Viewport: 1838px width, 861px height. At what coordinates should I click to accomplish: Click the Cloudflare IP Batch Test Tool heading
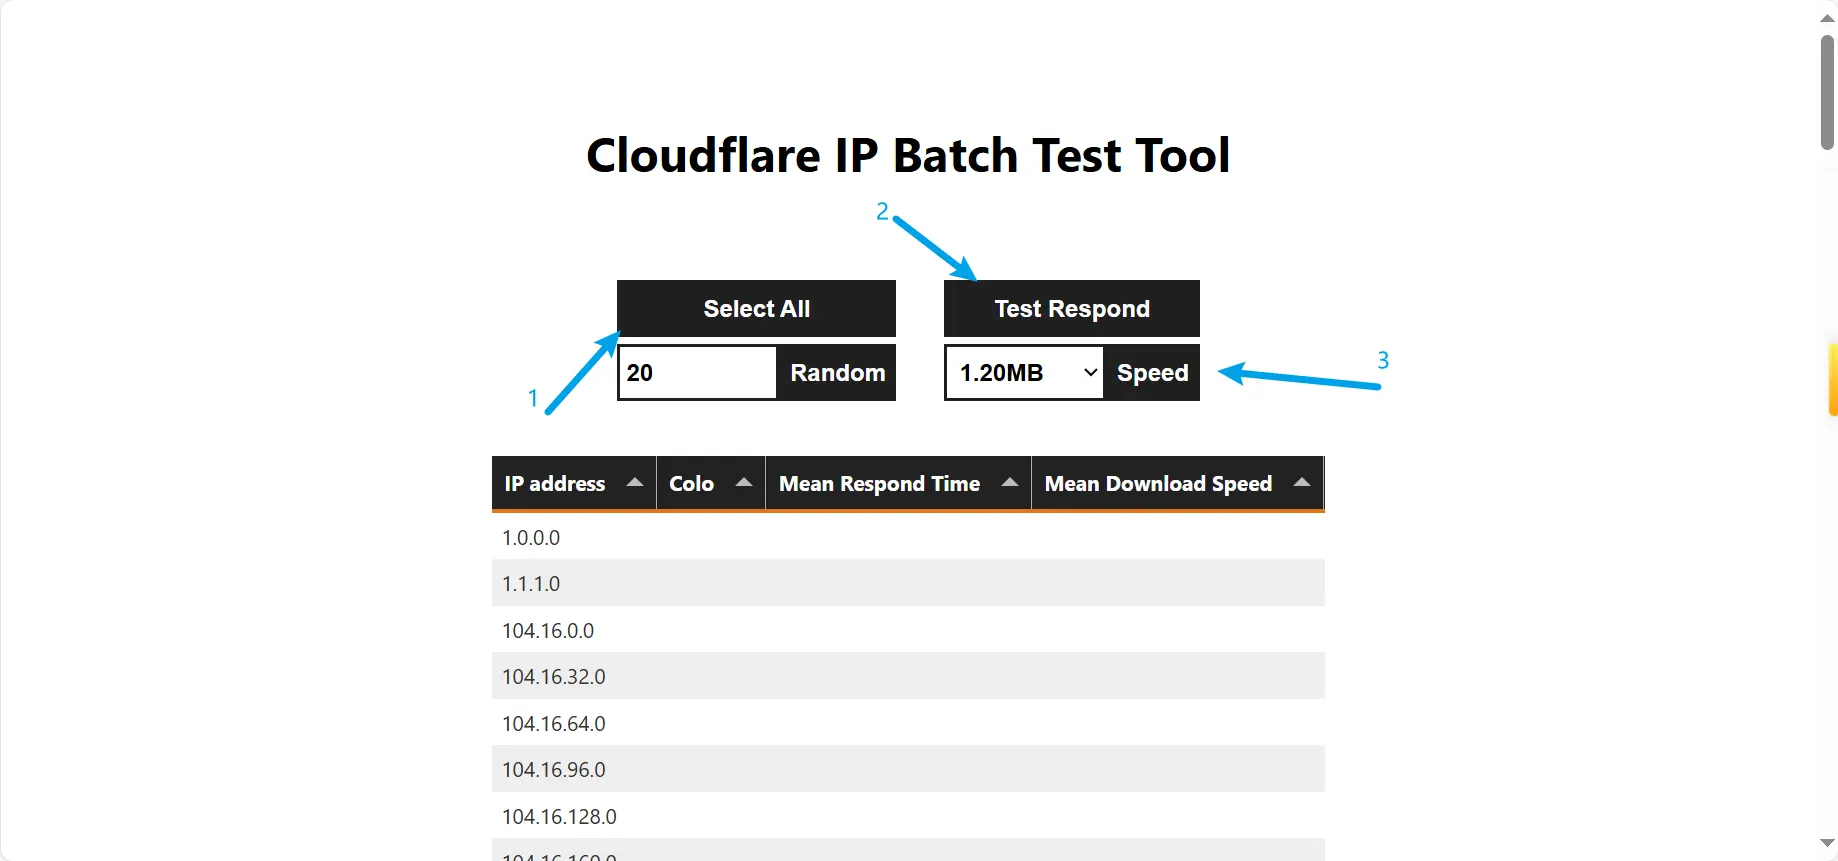click(908, 156)
